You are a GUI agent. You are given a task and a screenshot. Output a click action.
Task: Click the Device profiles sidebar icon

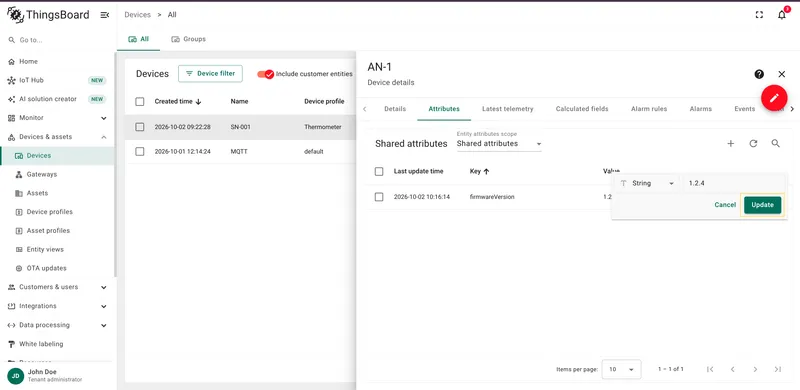[x=19, y=212]
